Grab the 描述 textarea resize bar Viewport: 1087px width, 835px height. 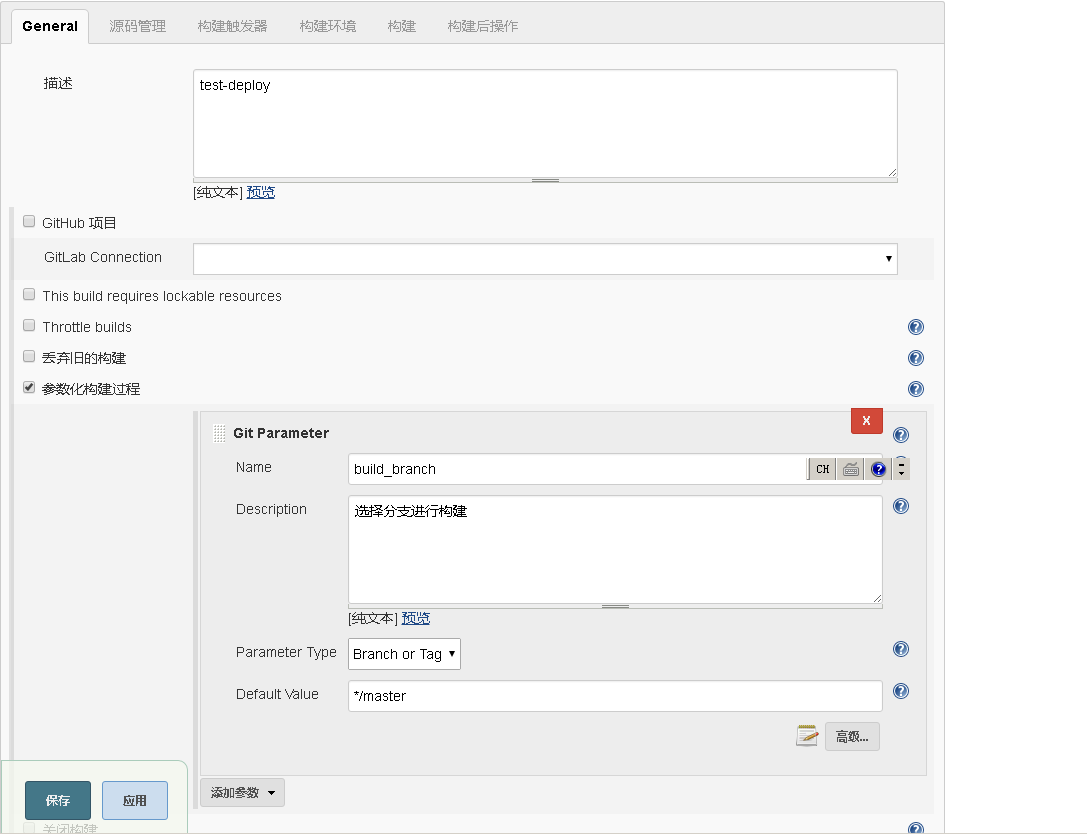(545, 180)
